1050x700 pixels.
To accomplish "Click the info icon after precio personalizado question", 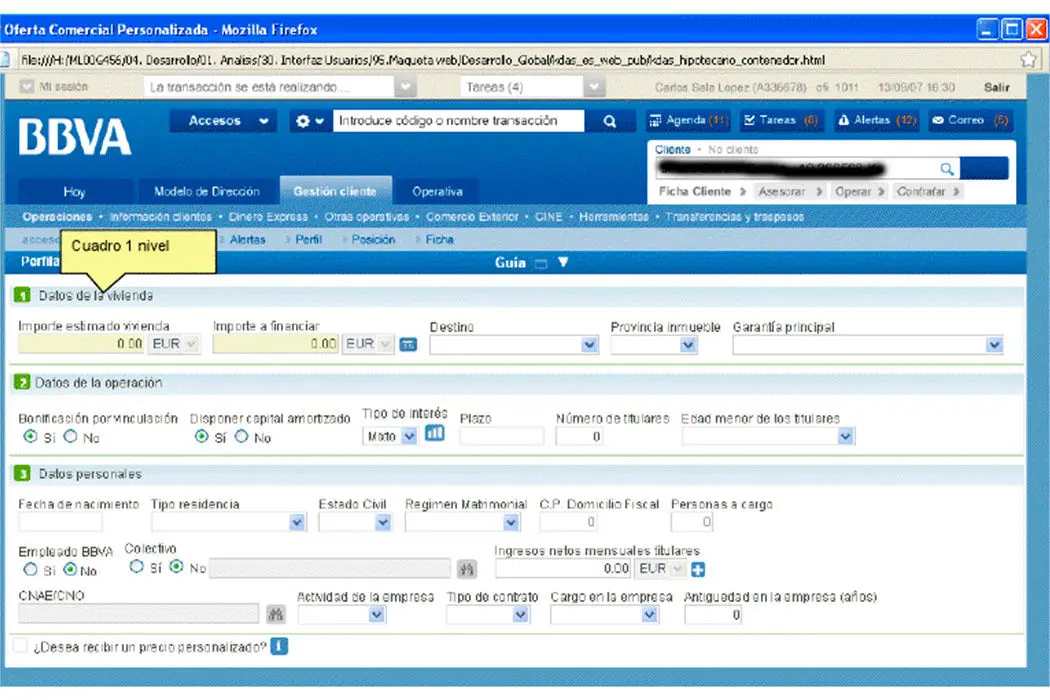I will (x=278, y=646).
